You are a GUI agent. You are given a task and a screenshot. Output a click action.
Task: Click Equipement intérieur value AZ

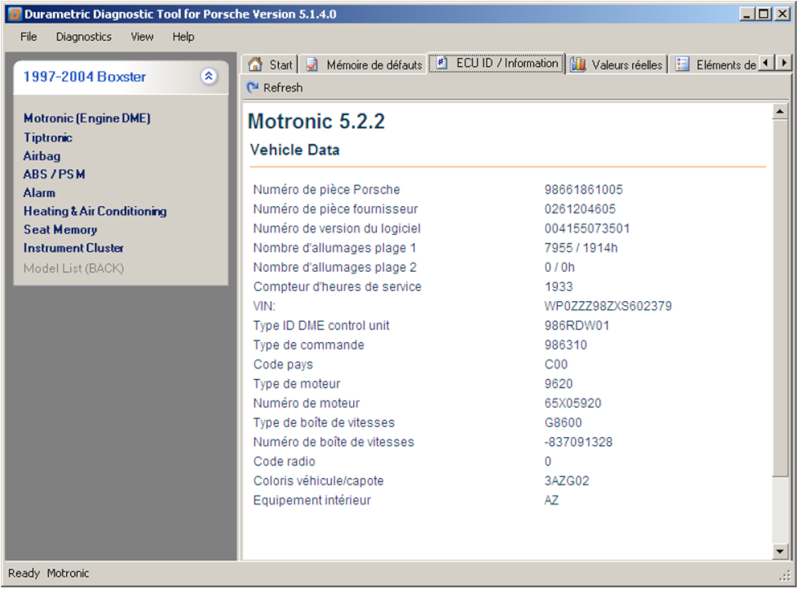[x=551, y=500]
